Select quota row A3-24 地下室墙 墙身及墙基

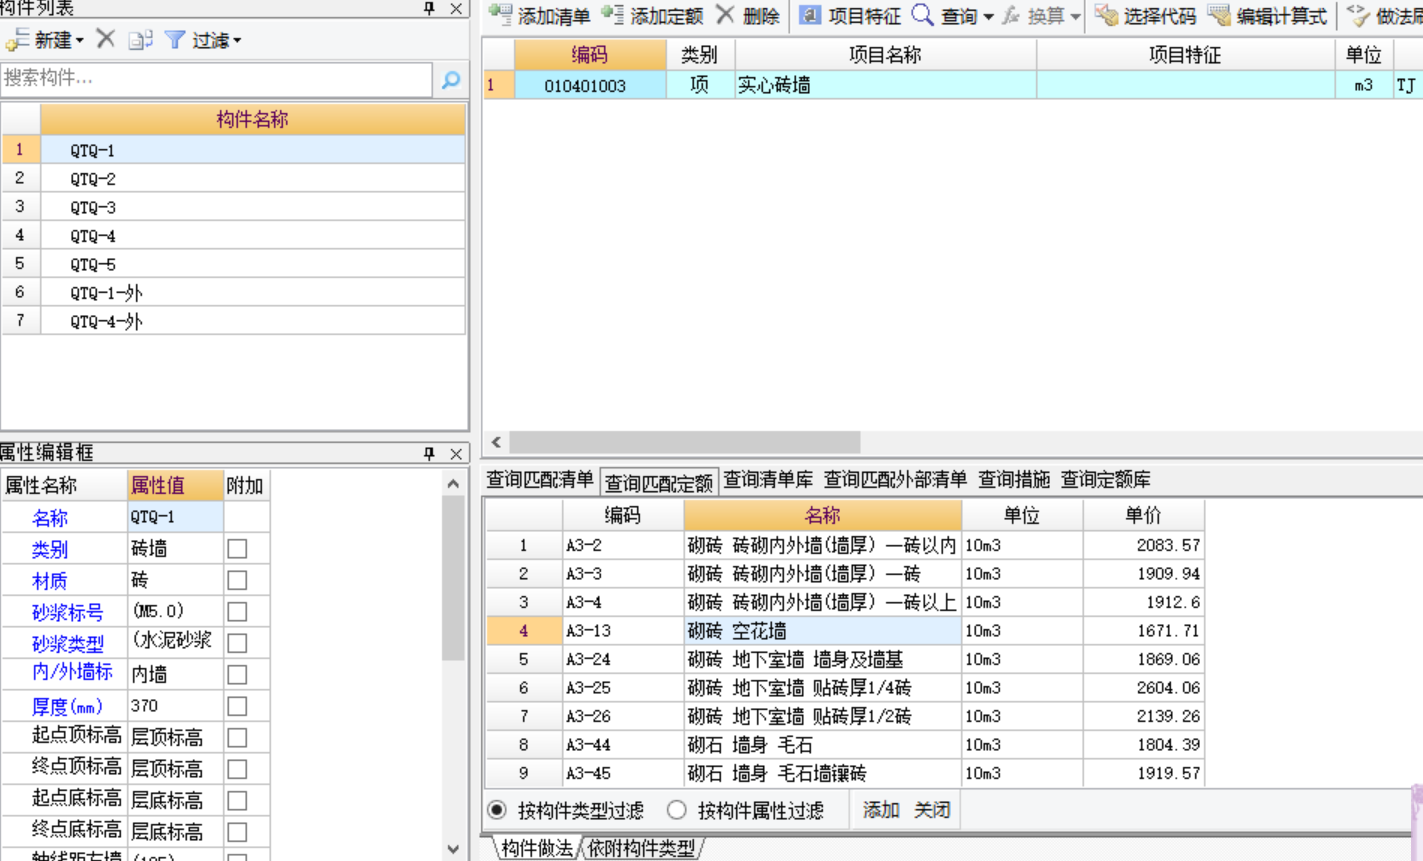tap(844, 660)
